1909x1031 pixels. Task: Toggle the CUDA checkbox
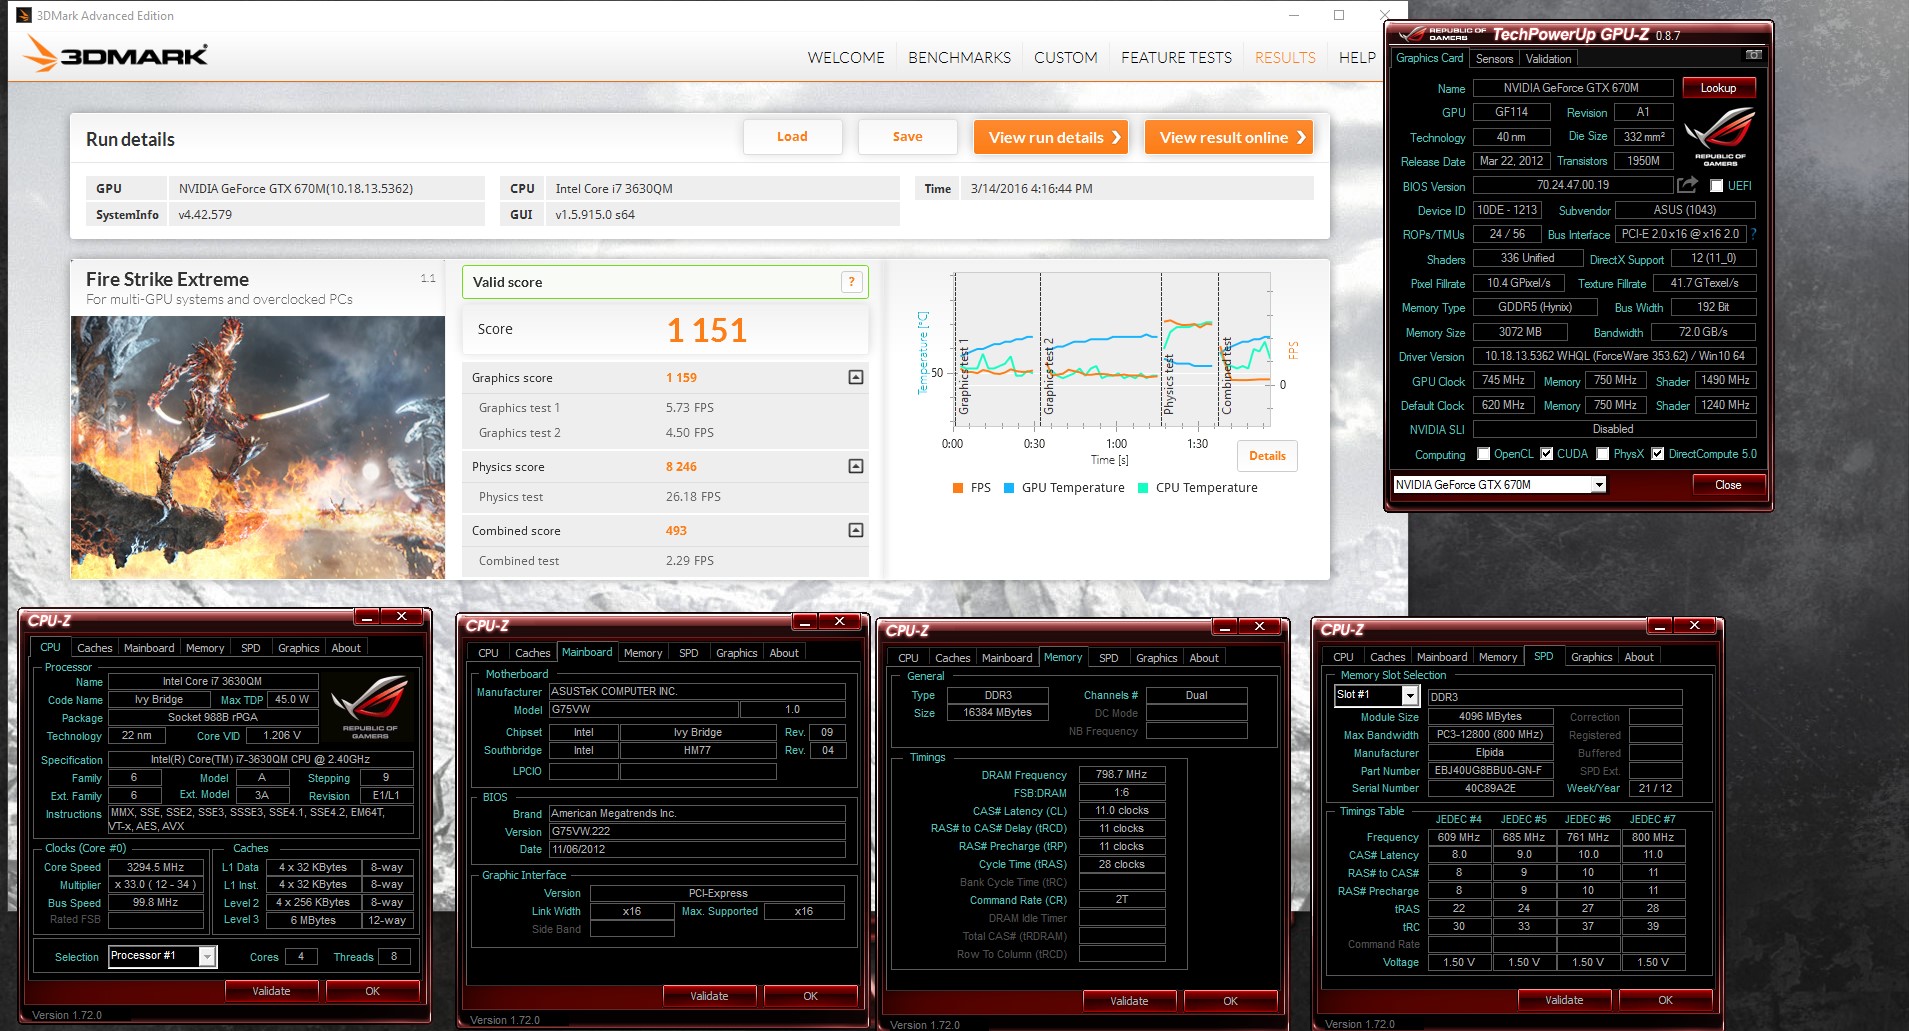coord(1547,454)
